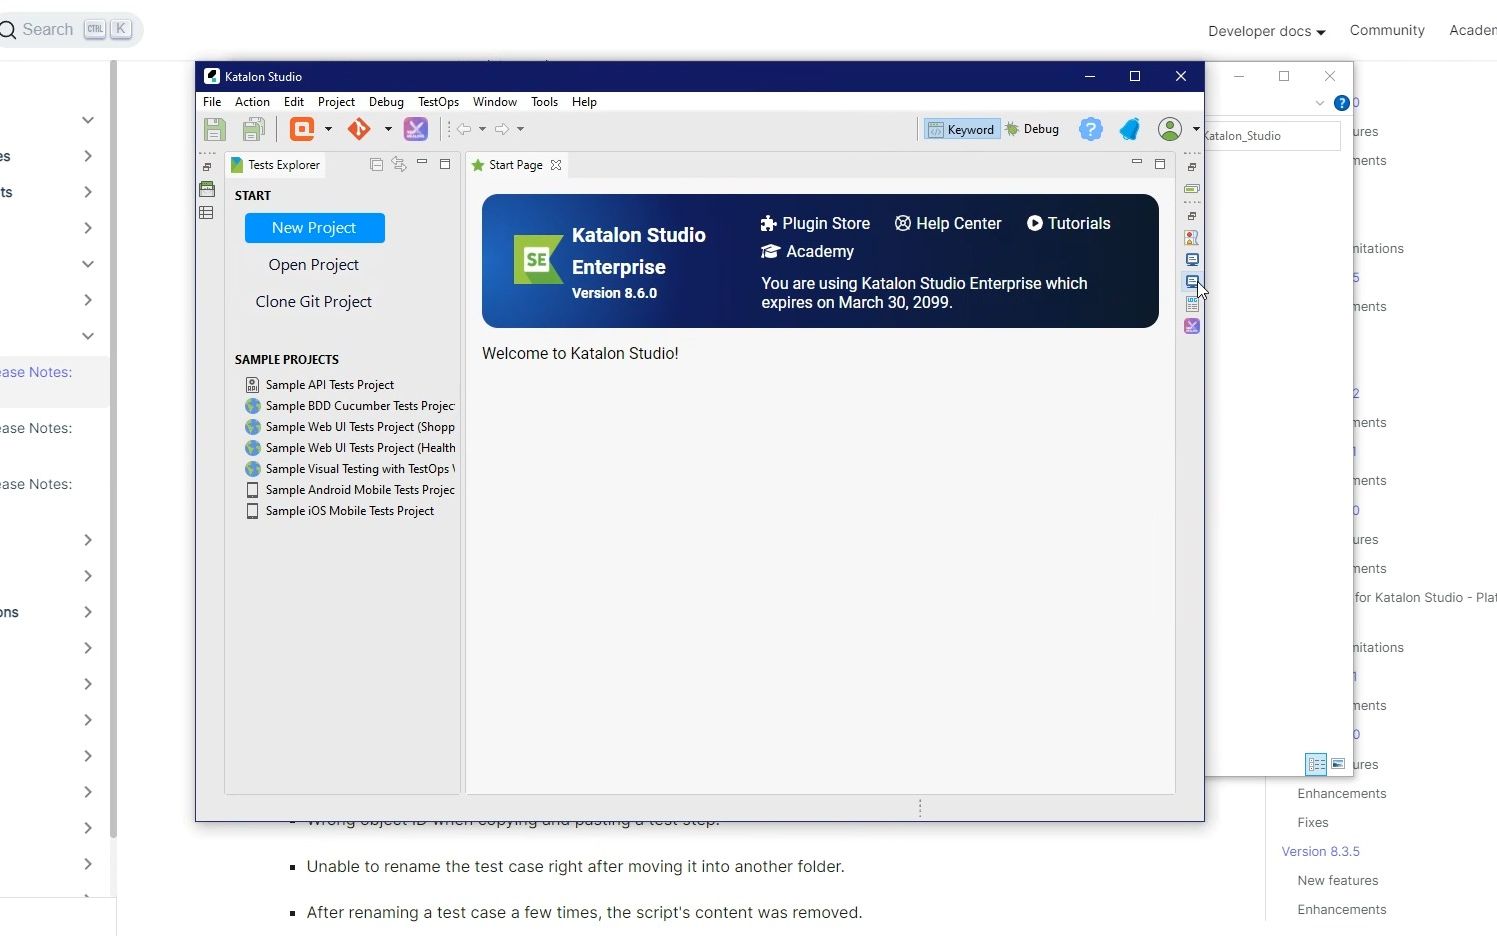The width and height of the screenshot is (1497, 936).
Task: Click the Save icon in Katalon toolbar
Action: click(x=214, y=129)
